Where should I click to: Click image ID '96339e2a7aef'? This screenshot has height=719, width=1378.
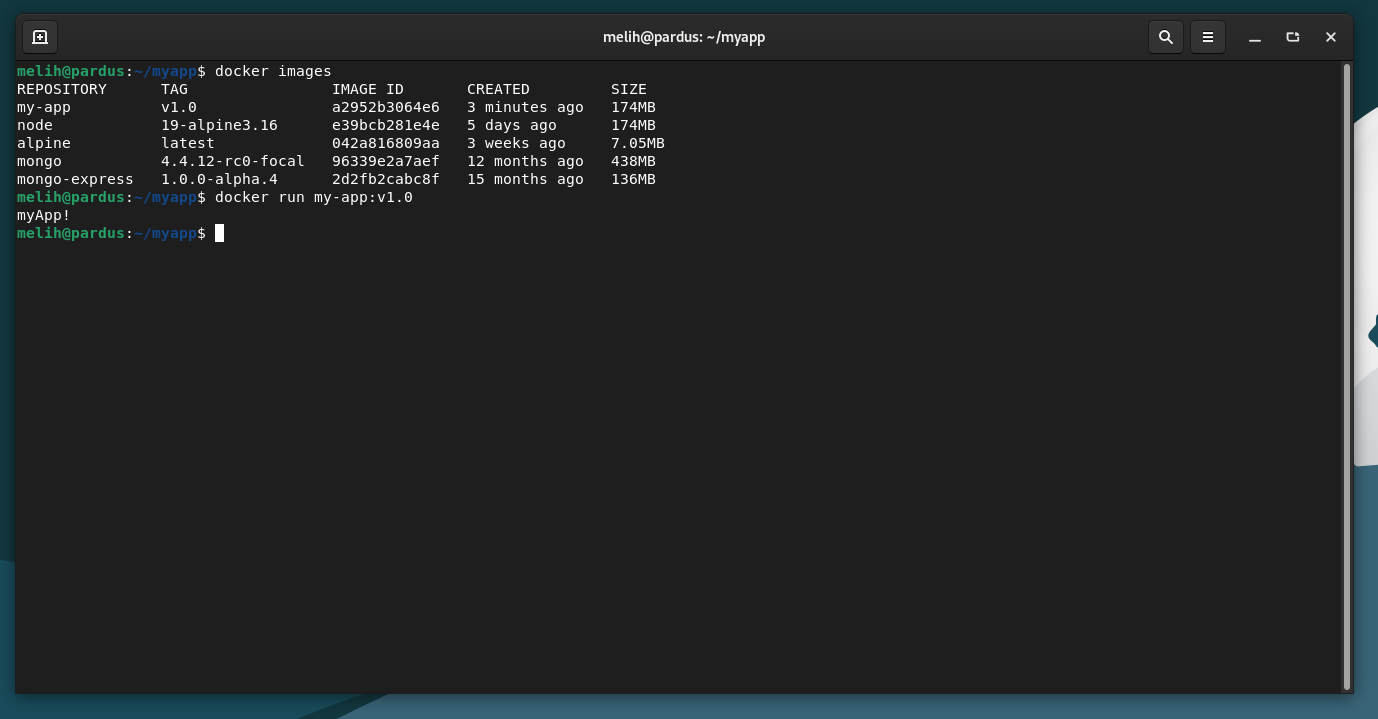pos(386,161)
